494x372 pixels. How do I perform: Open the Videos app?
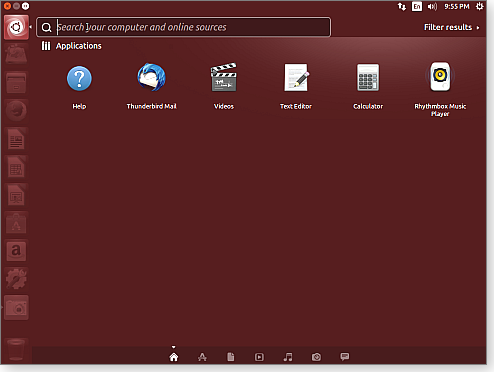coord(224,77)
